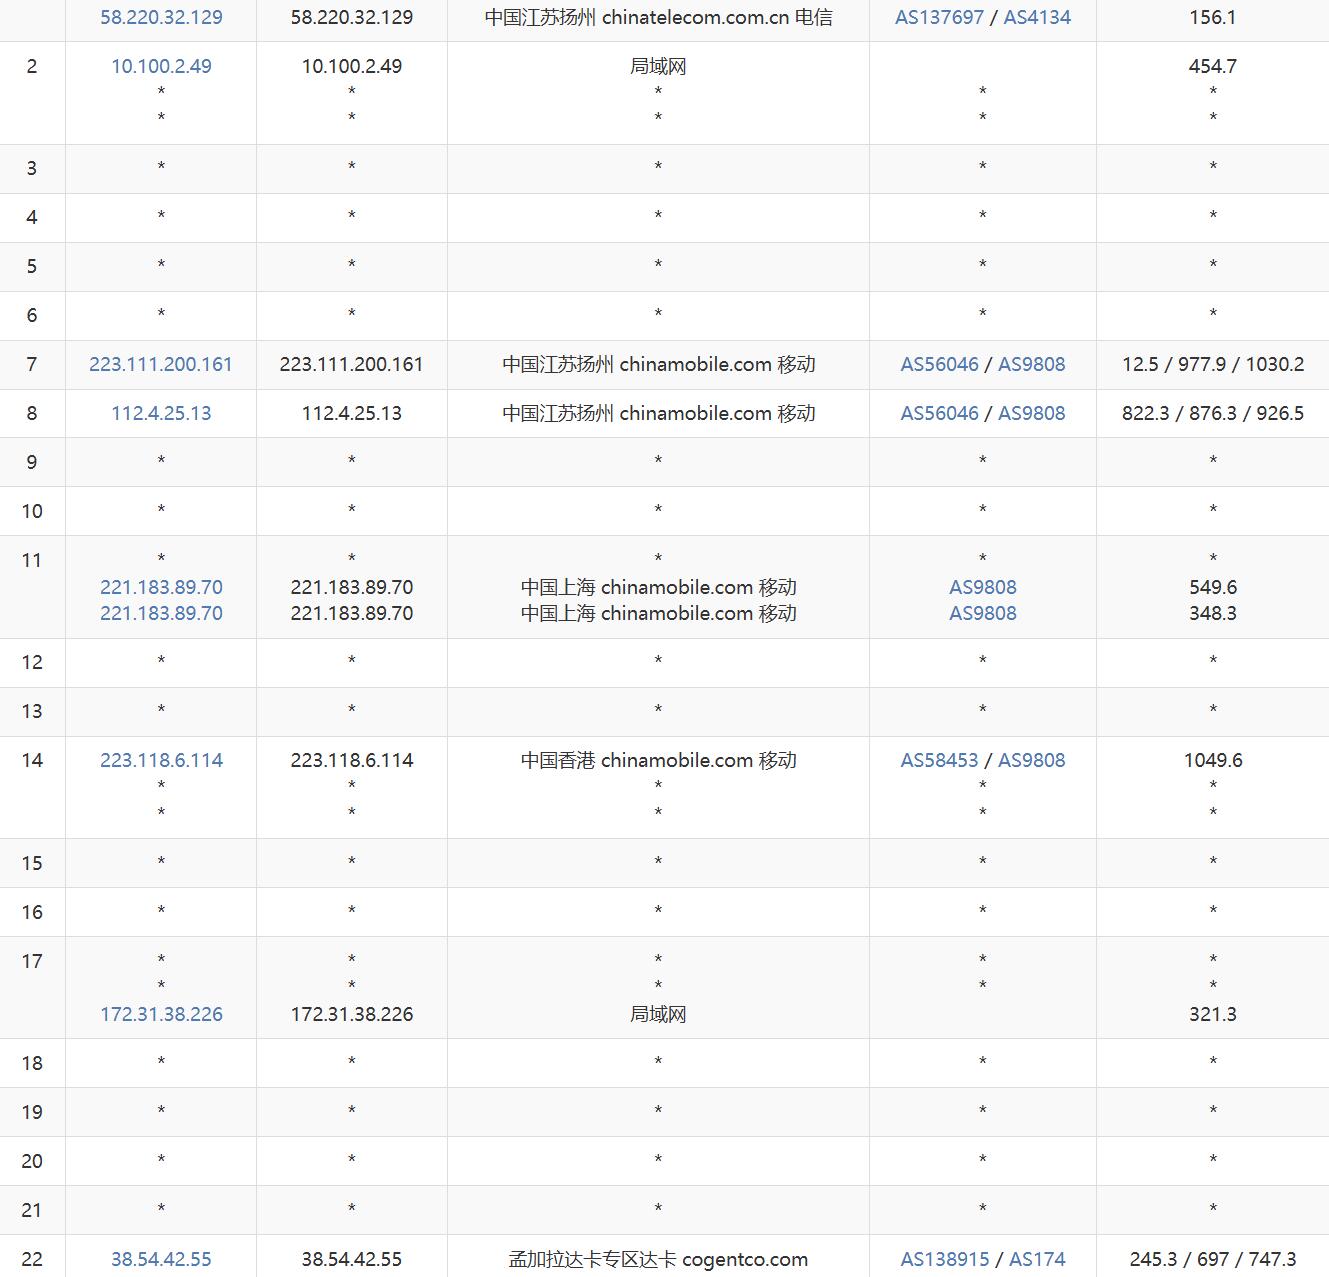Screen dimensions: 1329x1277
Task: Open the AS4134 link
Action: [1037, 17]
